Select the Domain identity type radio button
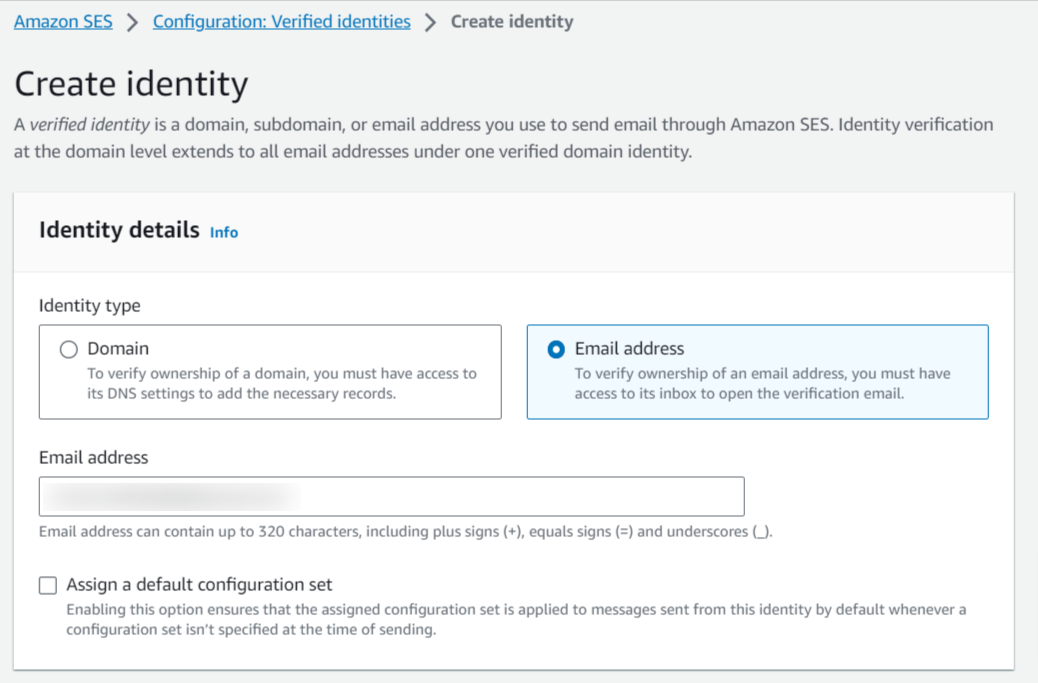Screen dimensions: 1038x683 [x=68, y=349]
